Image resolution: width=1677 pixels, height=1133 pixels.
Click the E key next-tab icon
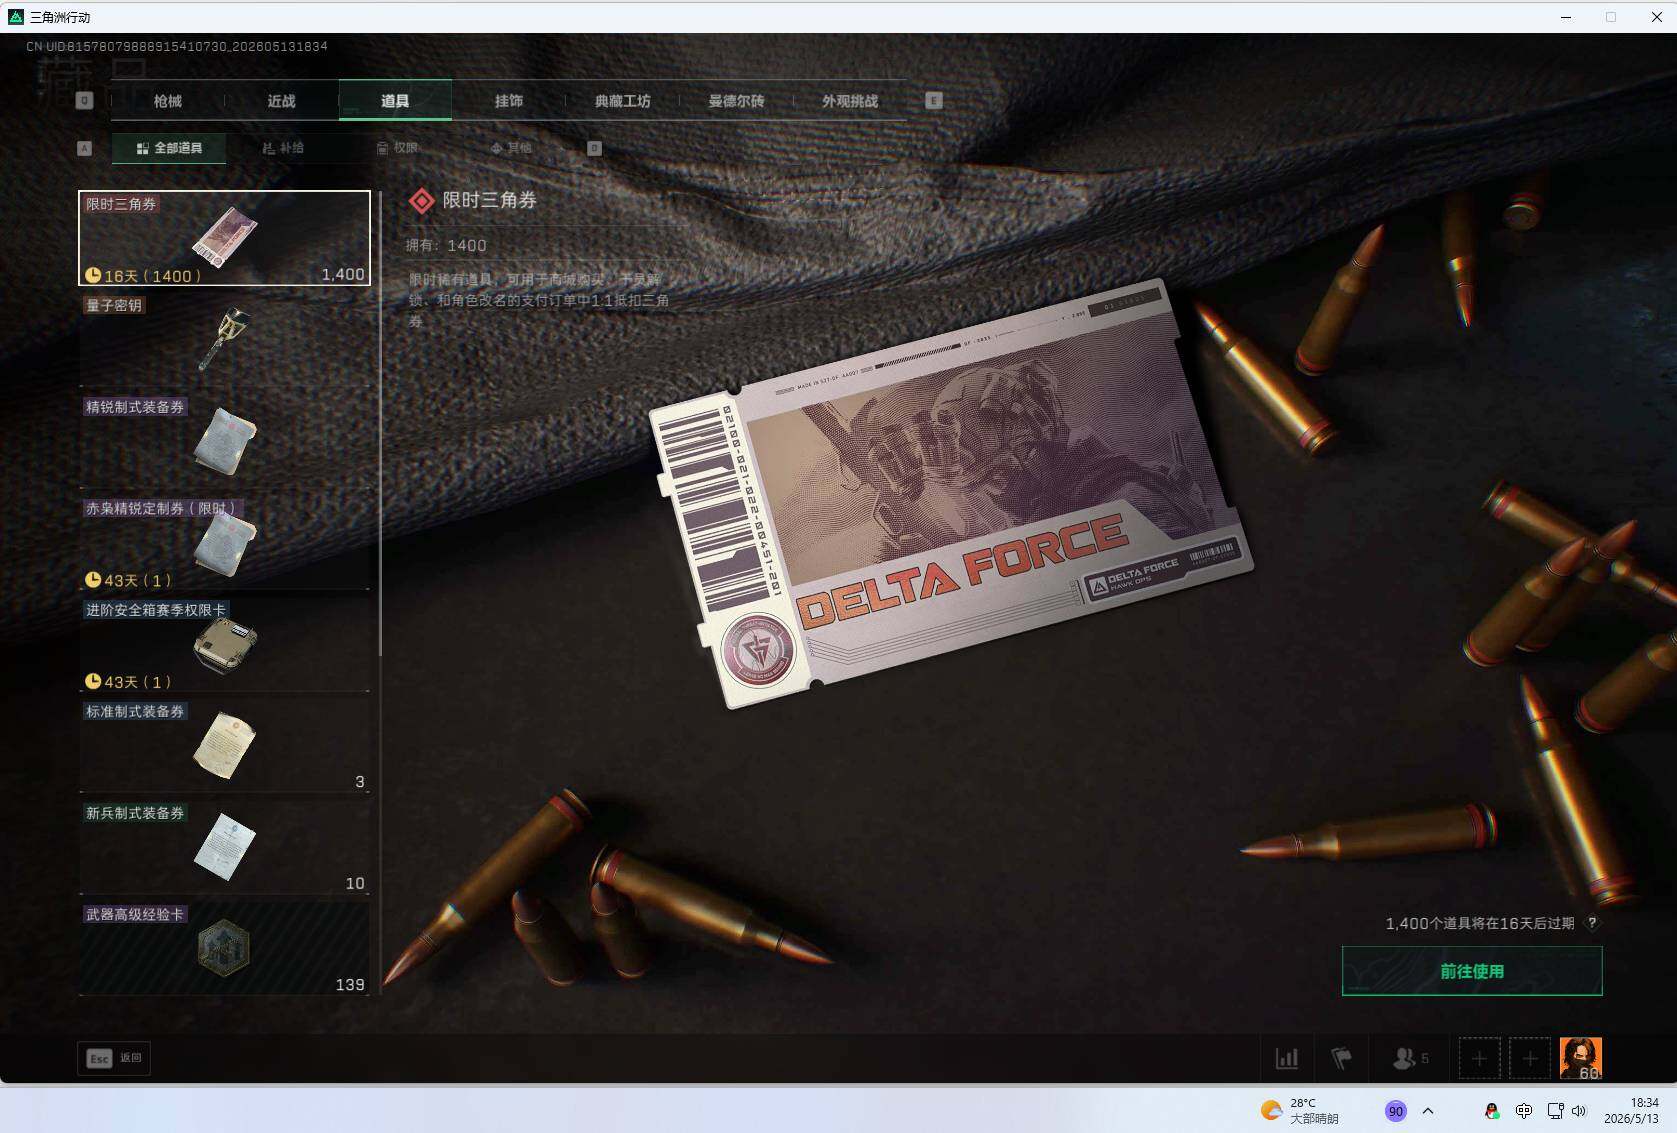(x=934, y=101)
